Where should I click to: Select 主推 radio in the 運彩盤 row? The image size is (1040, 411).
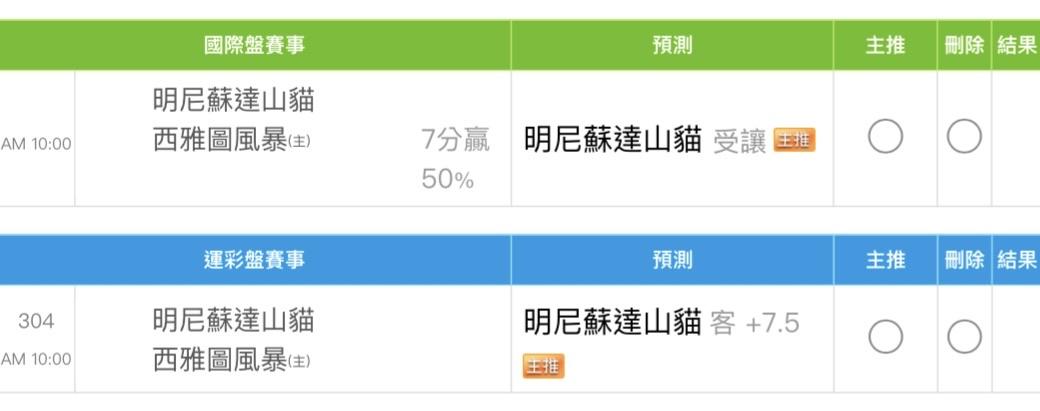tap(885, 337)
